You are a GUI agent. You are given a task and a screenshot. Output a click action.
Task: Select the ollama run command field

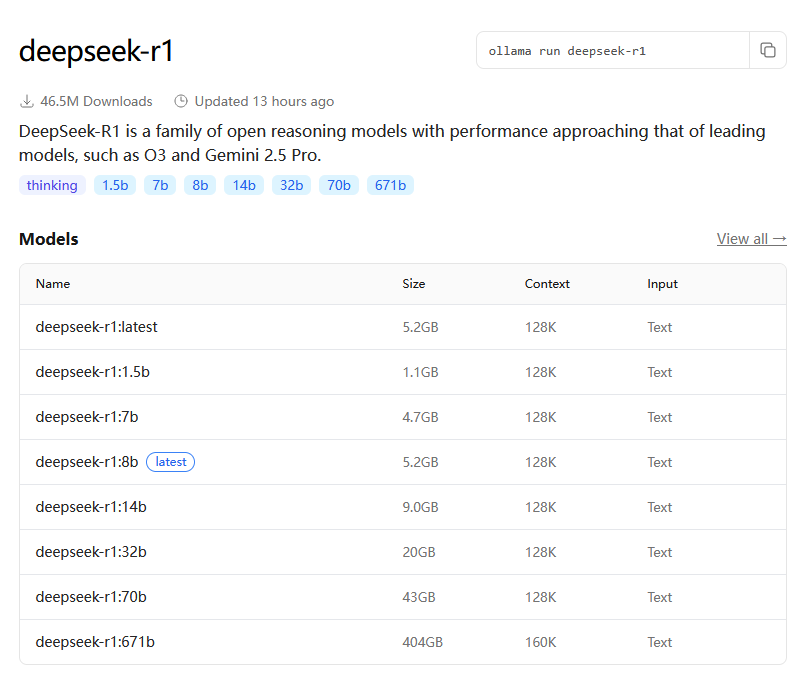612,50
